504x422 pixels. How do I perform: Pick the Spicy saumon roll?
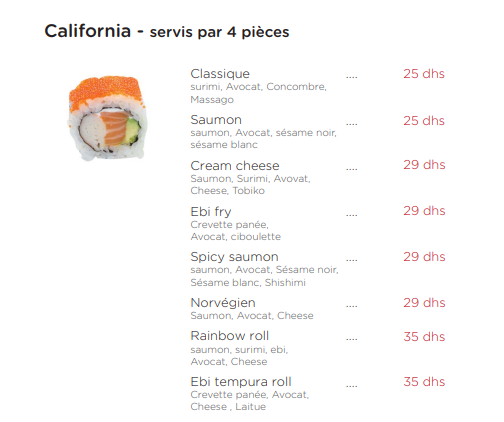pyautogui.click(x=234, y=257)
